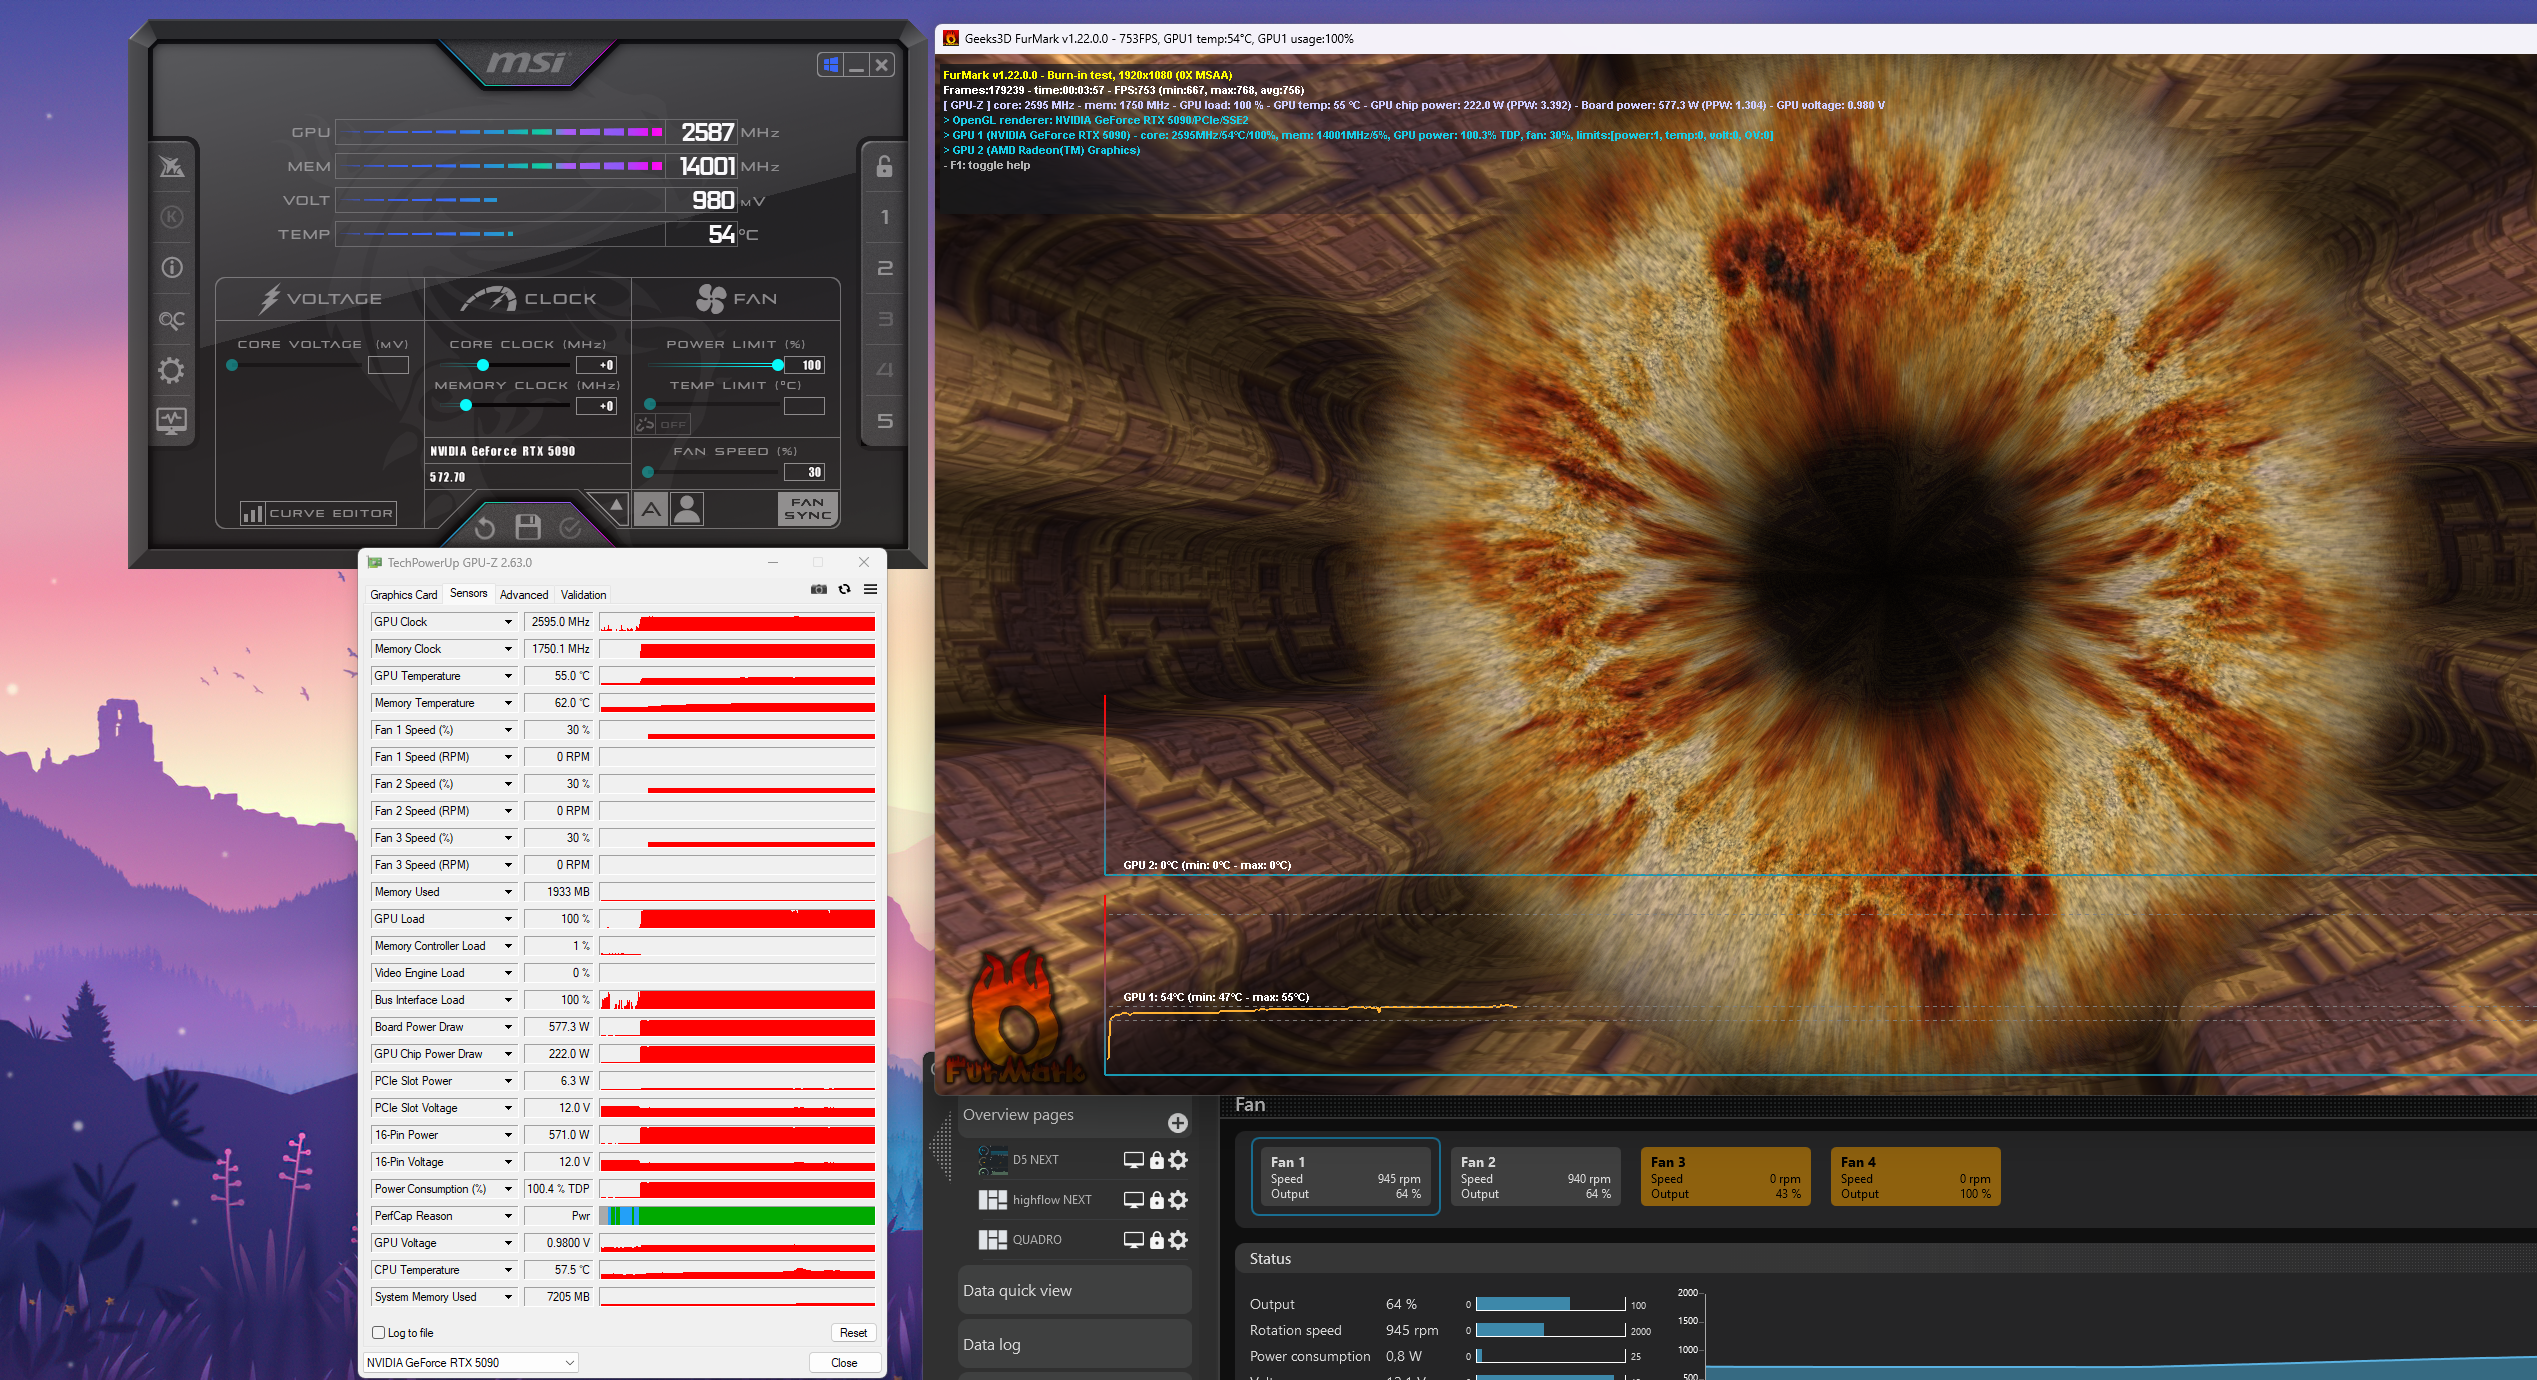Viewport: 2537px width, 1380px height.
Task: Switch to the Graphics Card tab
Action: coord(403,594)
